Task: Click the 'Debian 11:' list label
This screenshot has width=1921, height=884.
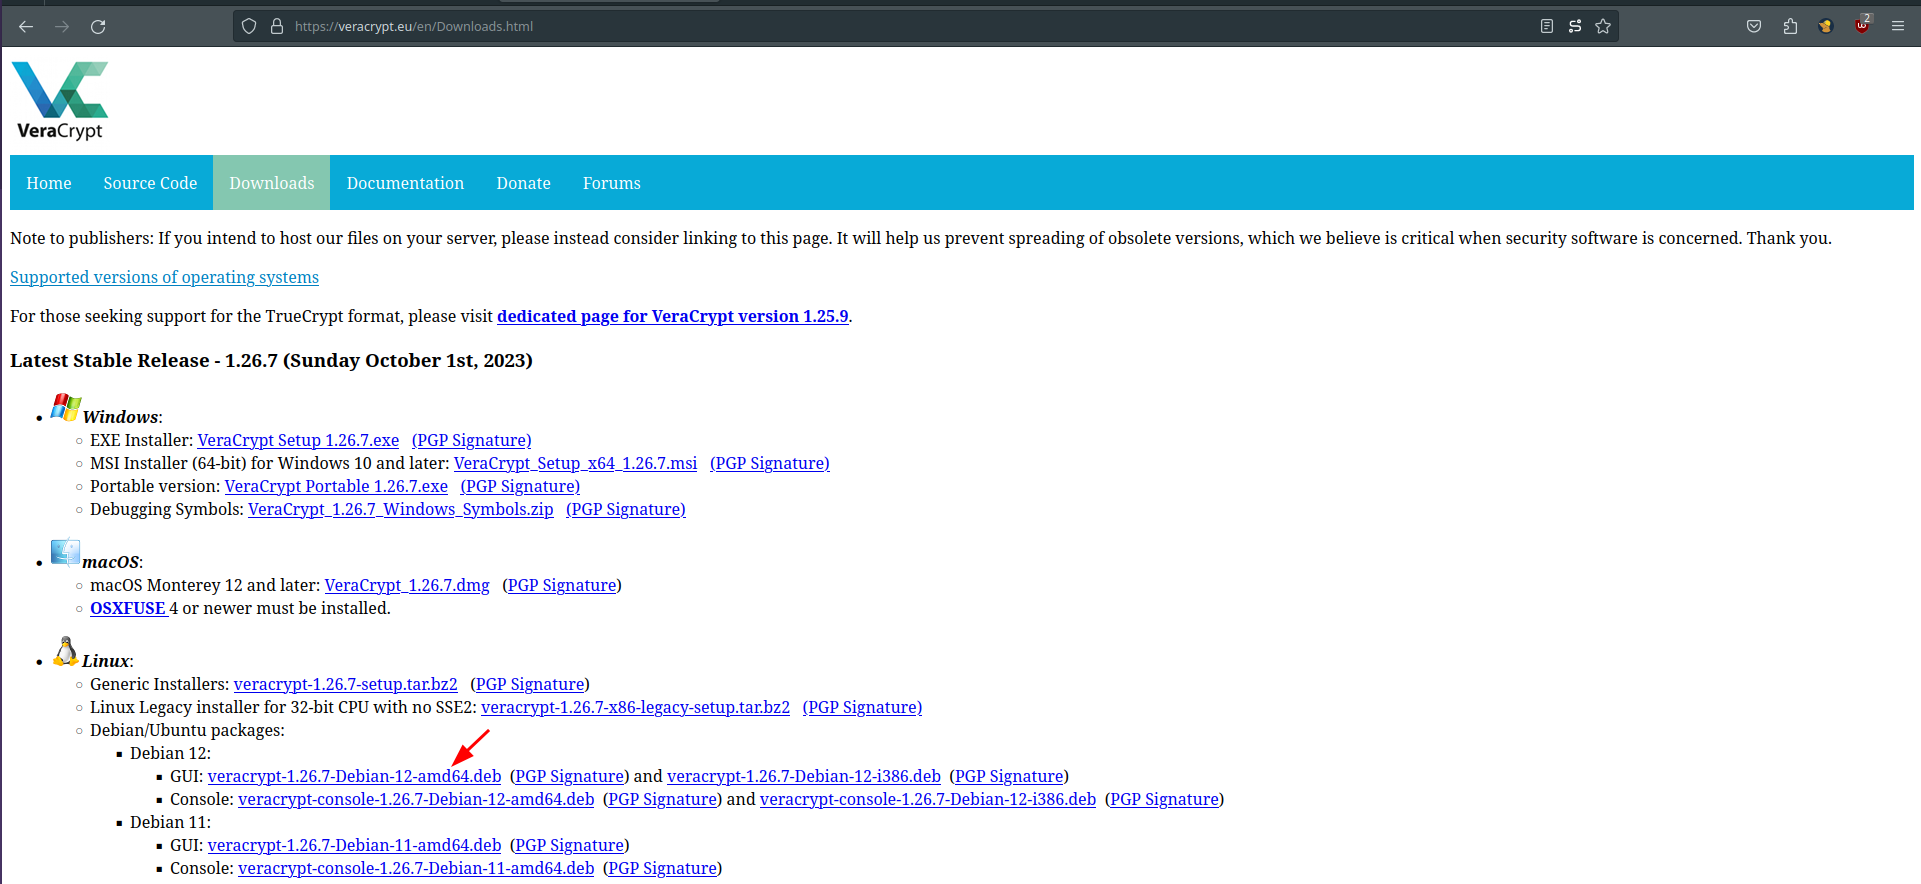Action: click(170, 822)
